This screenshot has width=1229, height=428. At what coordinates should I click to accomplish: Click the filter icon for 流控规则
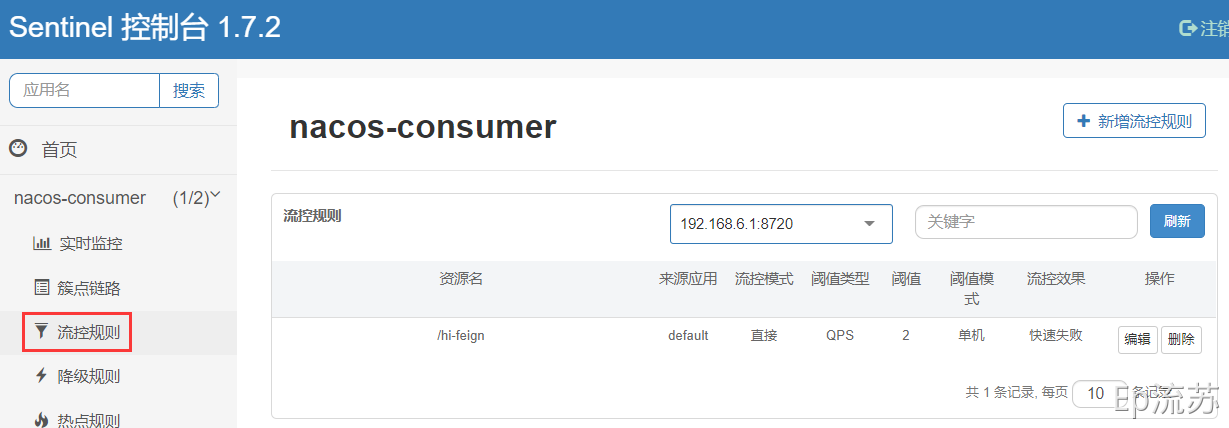pyautogui.click(x=41, y=331)
